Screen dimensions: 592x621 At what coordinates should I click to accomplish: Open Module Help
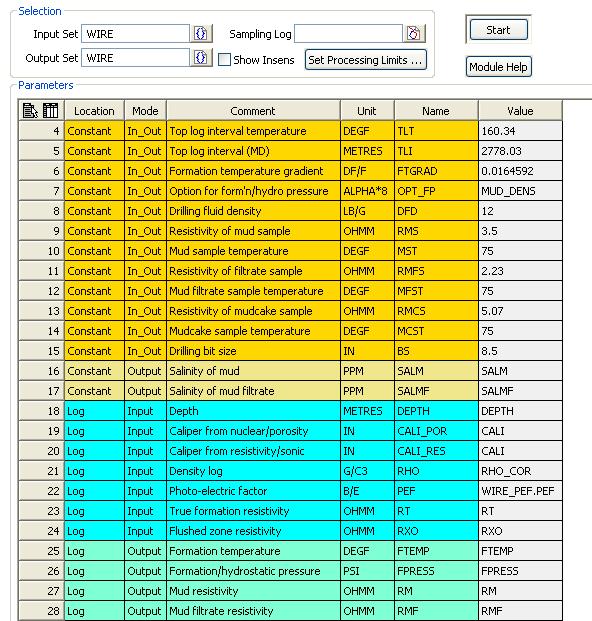coord(499,67)
